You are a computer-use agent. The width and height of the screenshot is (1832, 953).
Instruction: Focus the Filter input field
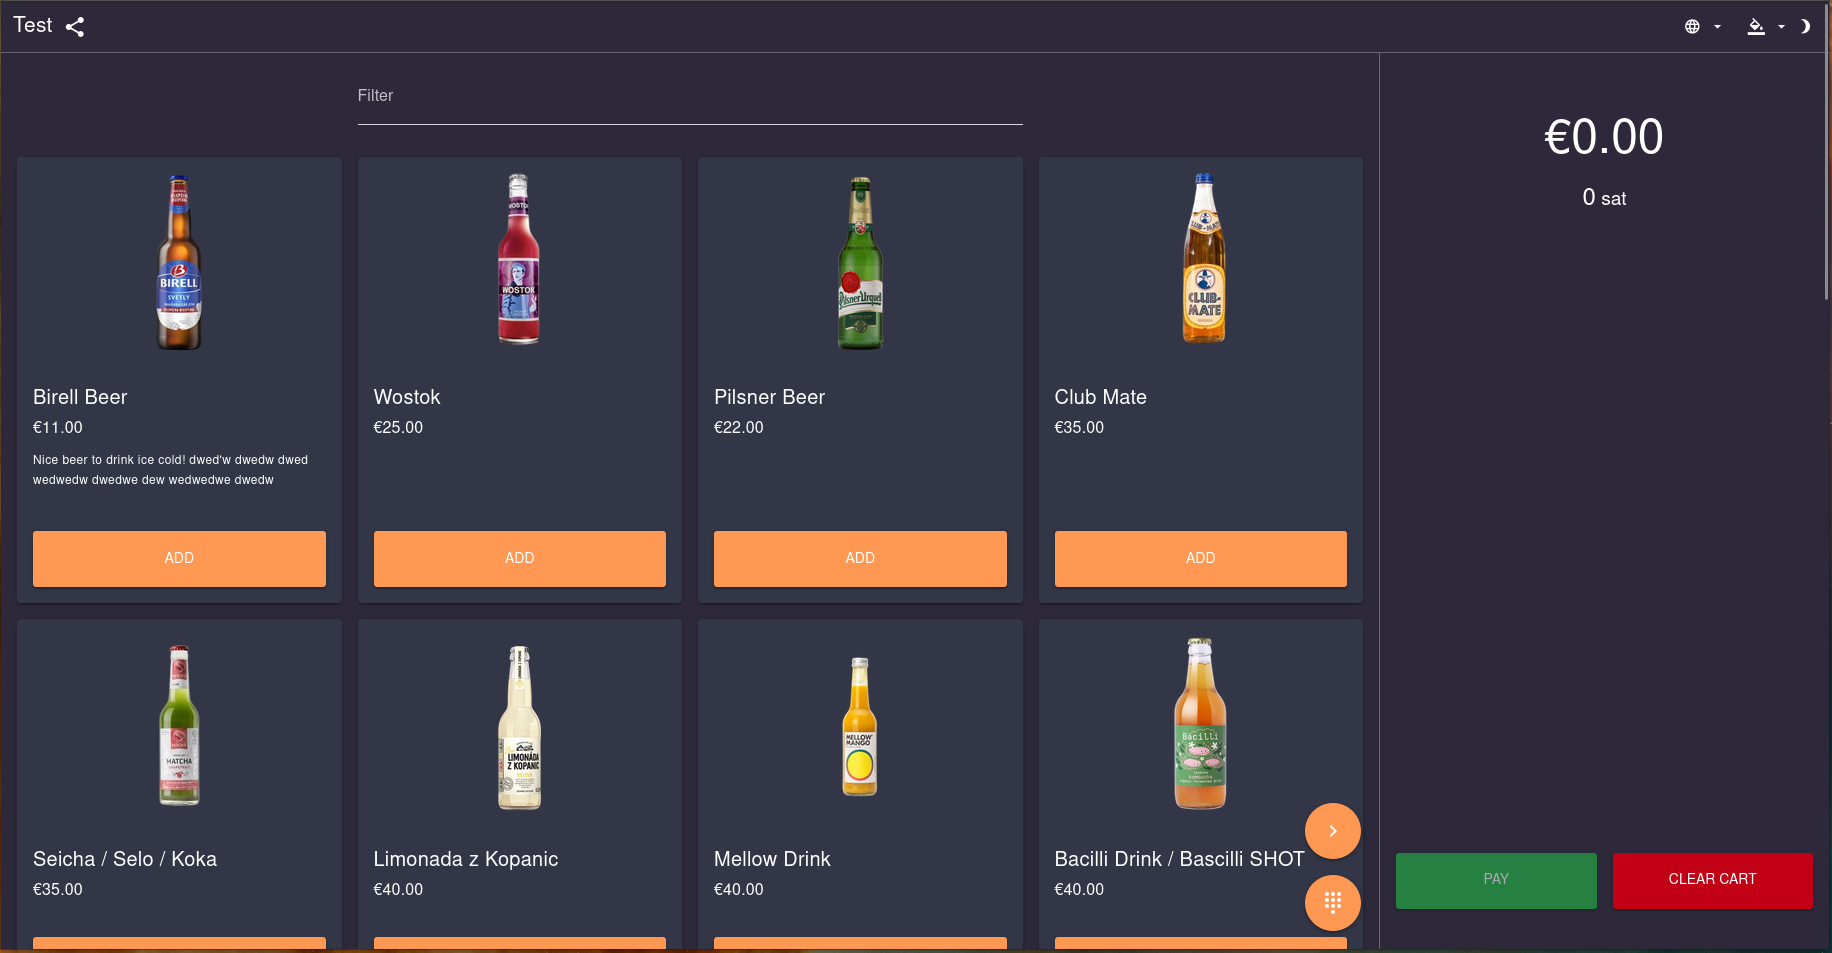coord(690,97)
